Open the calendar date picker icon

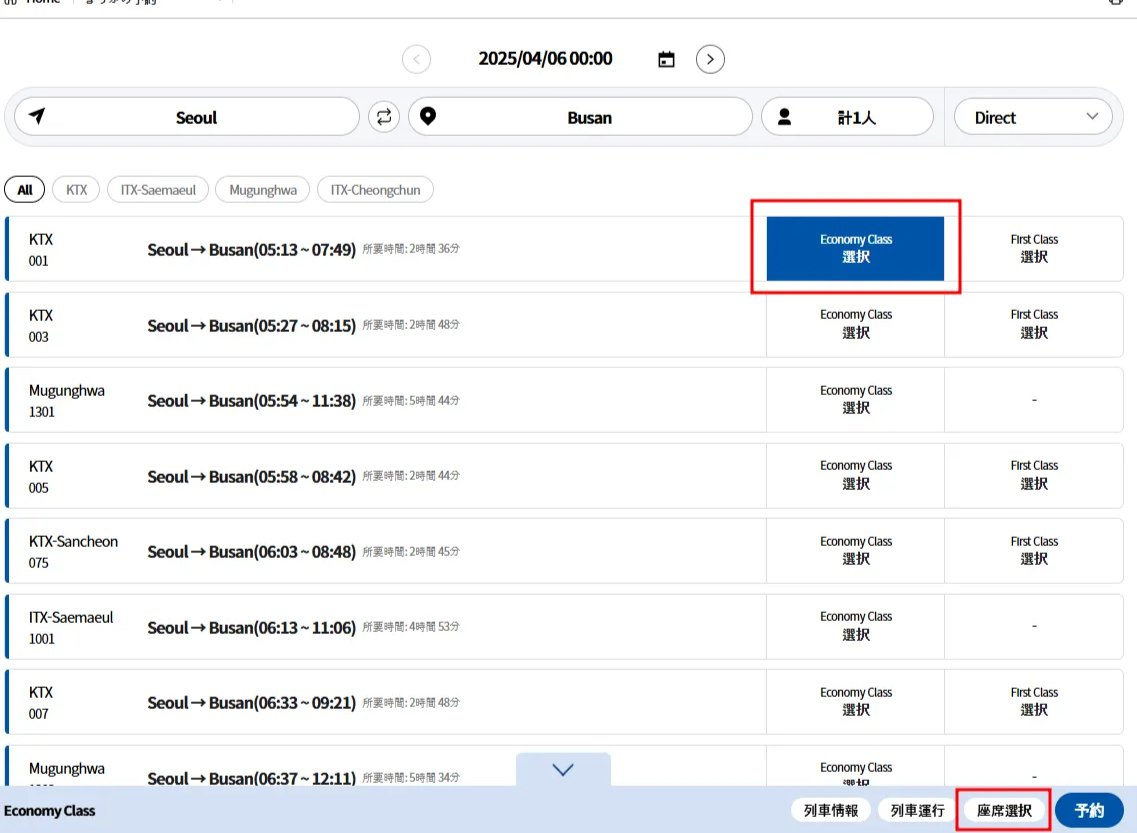coord(666,59)
